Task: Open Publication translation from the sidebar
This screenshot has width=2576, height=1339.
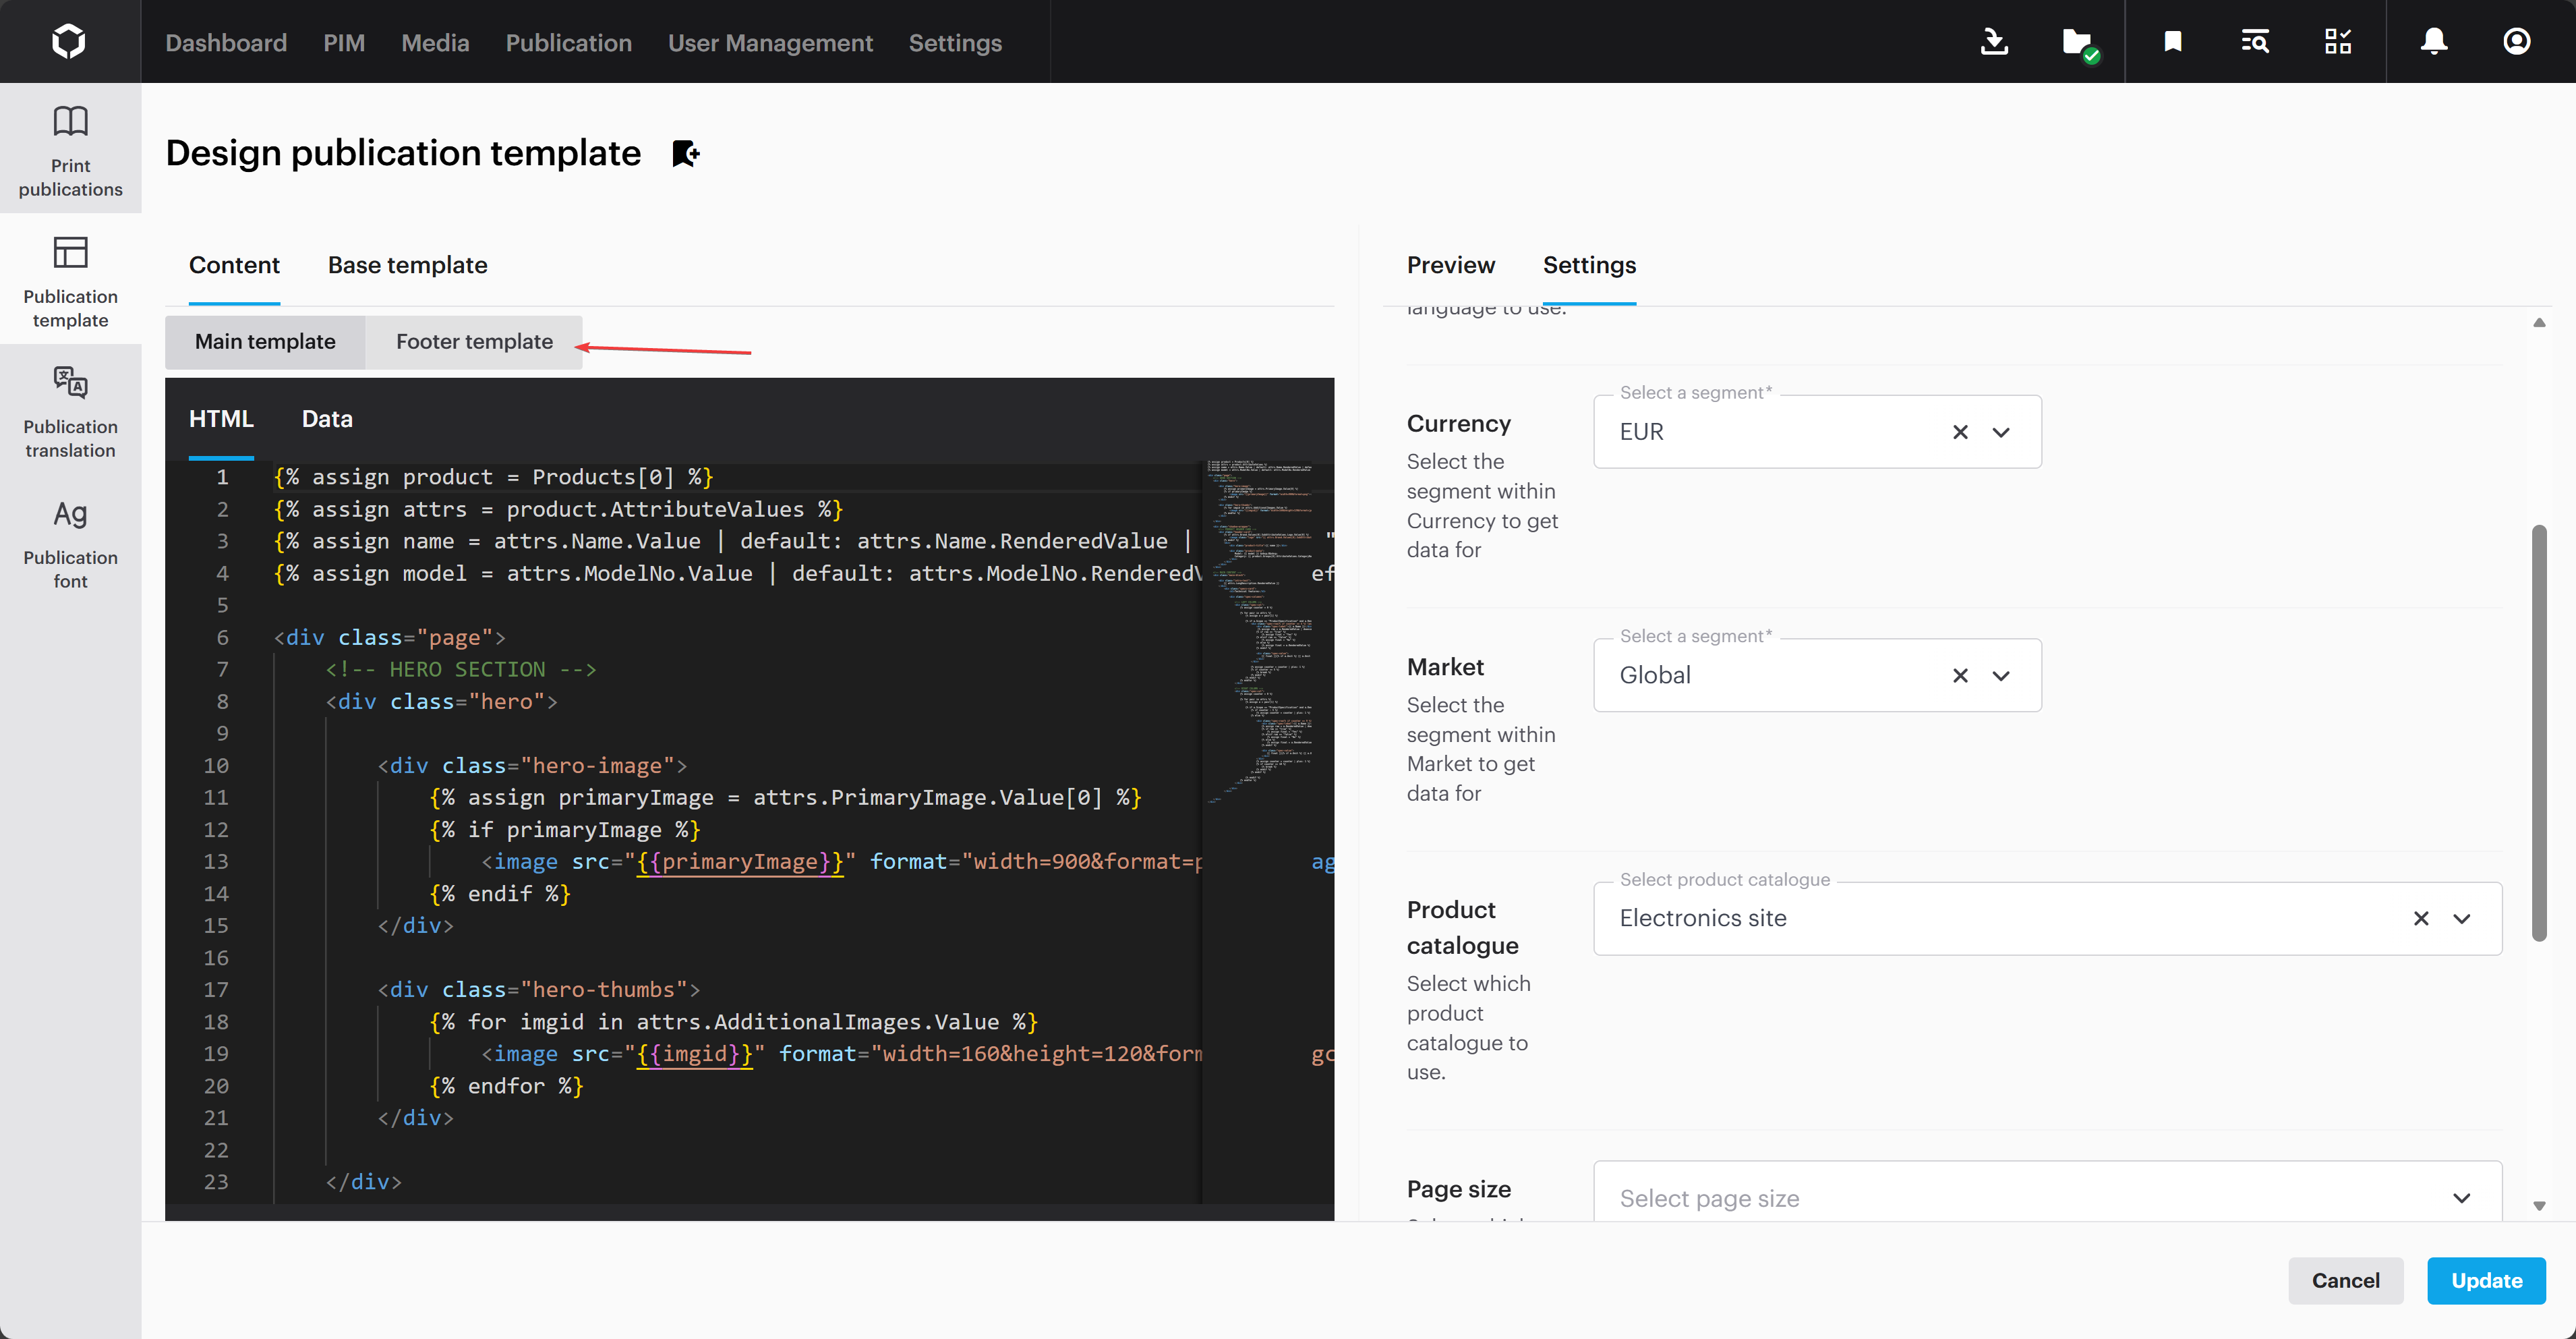Action: click(69, 412)
